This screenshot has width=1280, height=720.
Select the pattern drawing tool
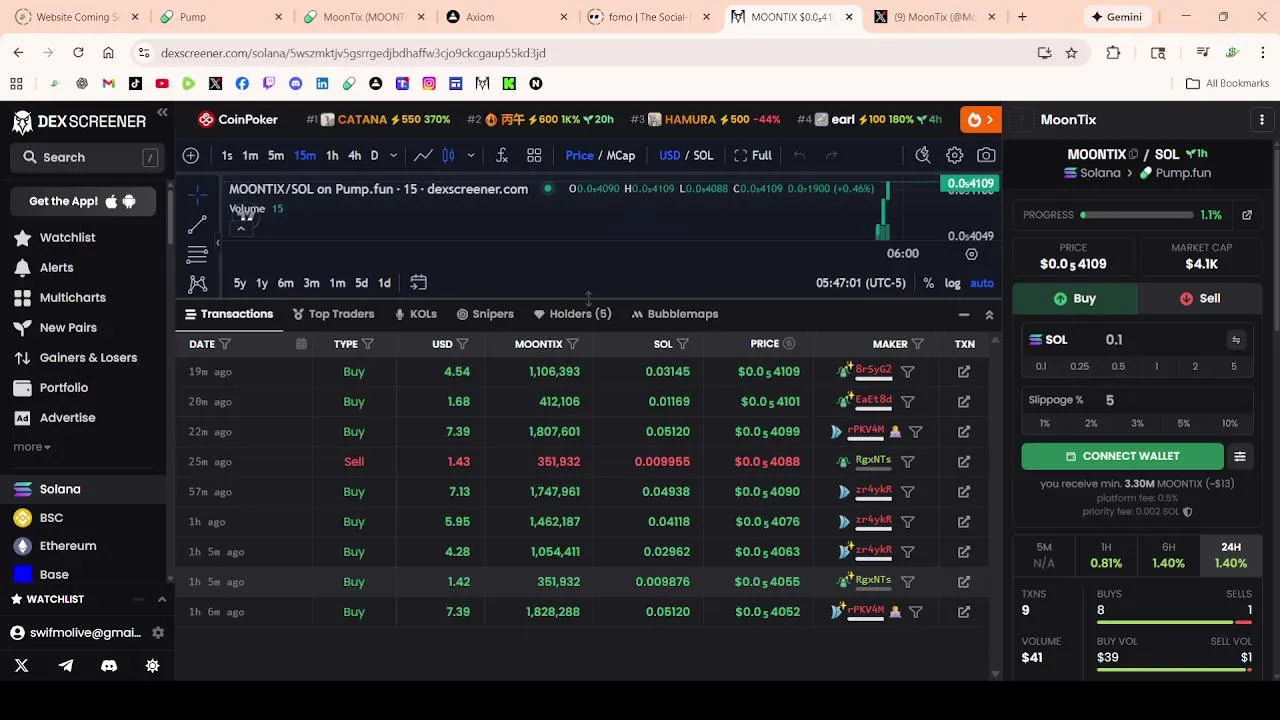[197, 284]
